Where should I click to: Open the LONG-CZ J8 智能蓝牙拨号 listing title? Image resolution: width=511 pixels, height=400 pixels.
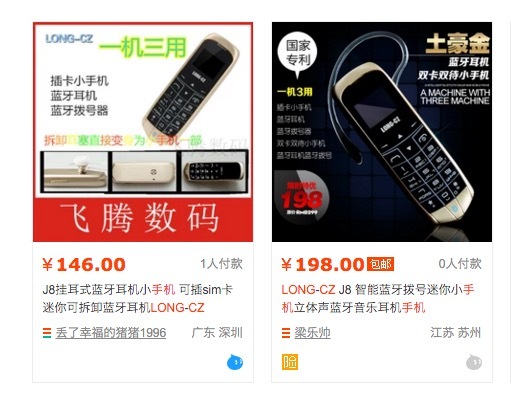click(378, 298)
